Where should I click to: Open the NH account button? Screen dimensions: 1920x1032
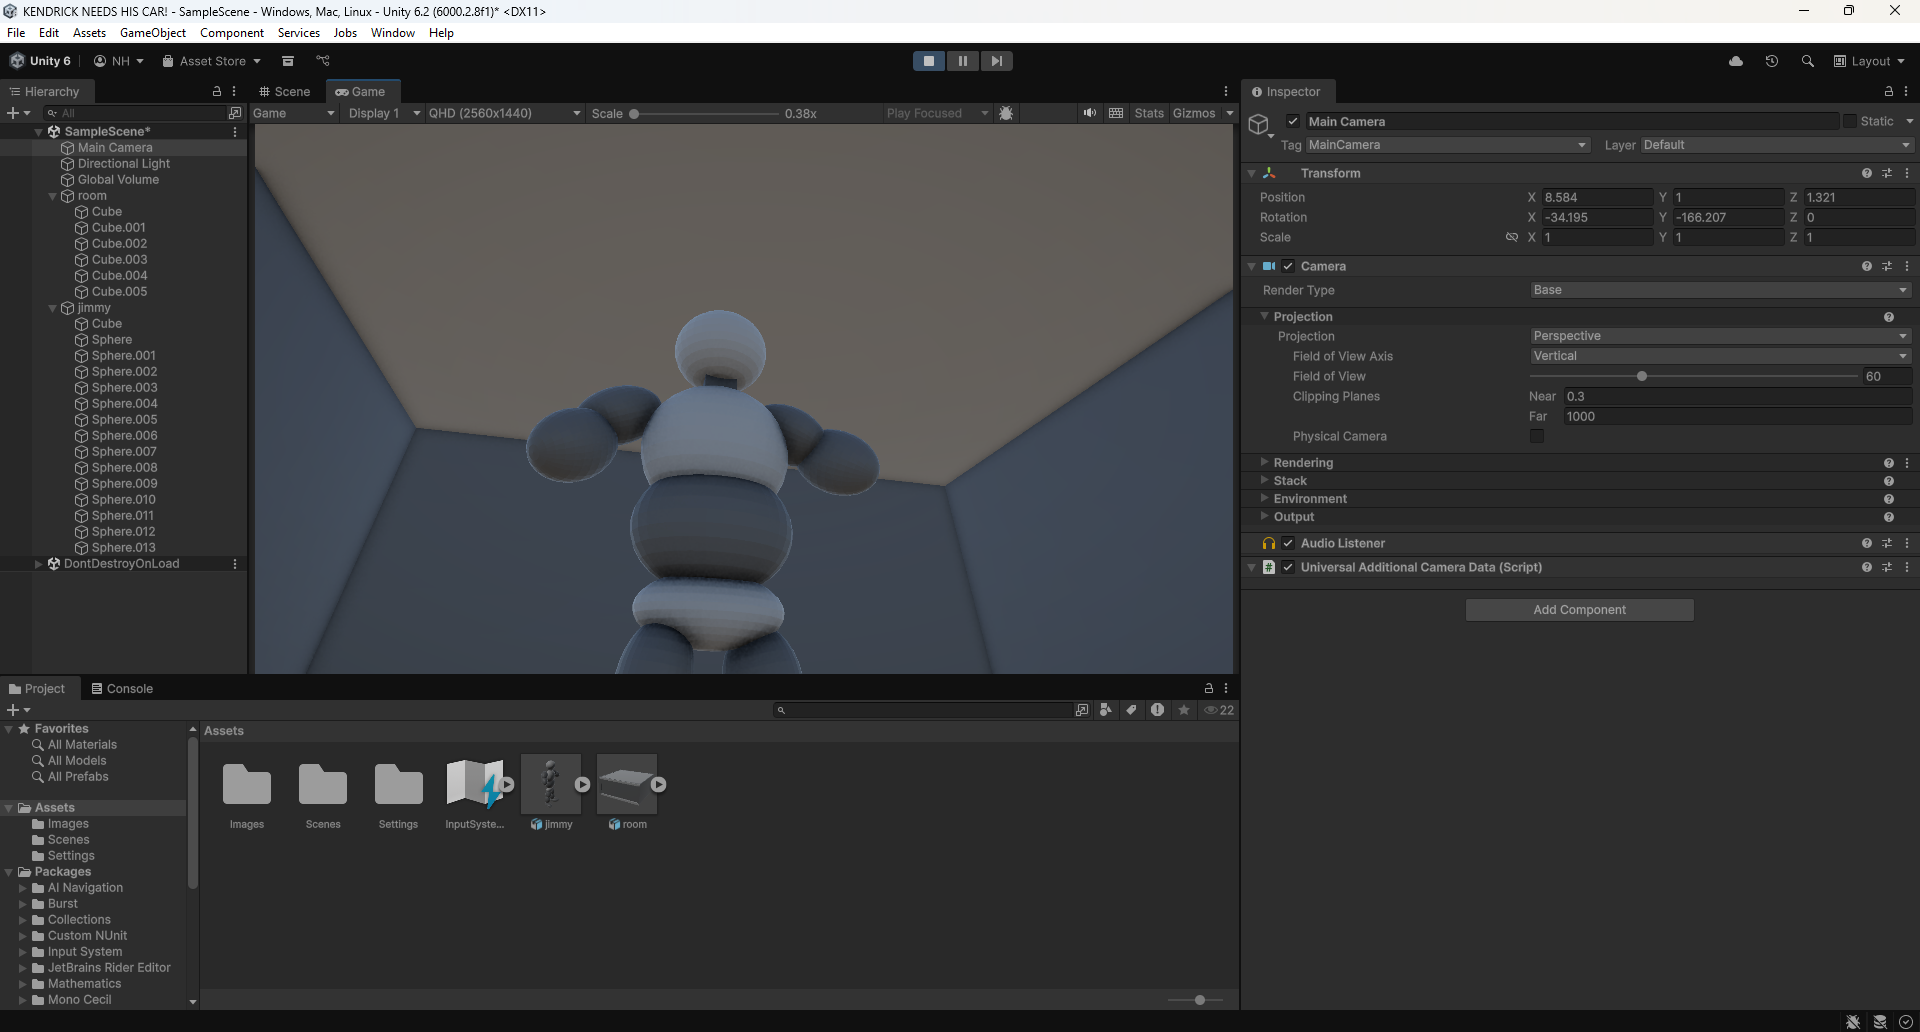tap(119, 61)
